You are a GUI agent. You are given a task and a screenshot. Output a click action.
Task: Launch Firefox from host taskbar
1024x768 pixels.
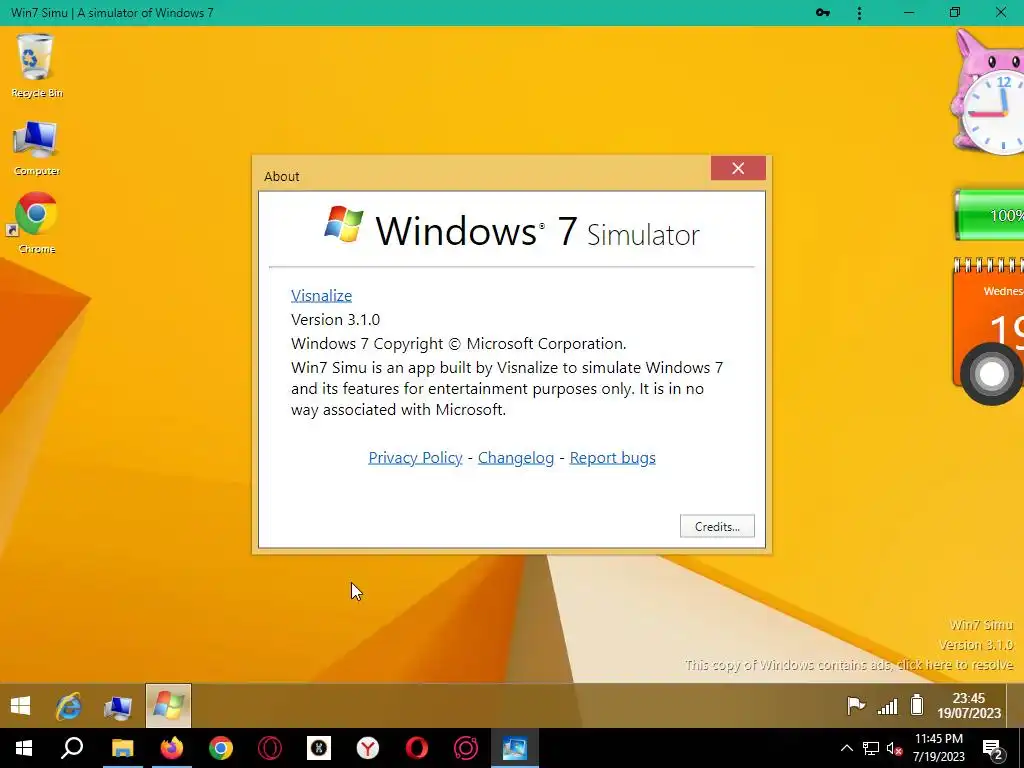[172, 748]
